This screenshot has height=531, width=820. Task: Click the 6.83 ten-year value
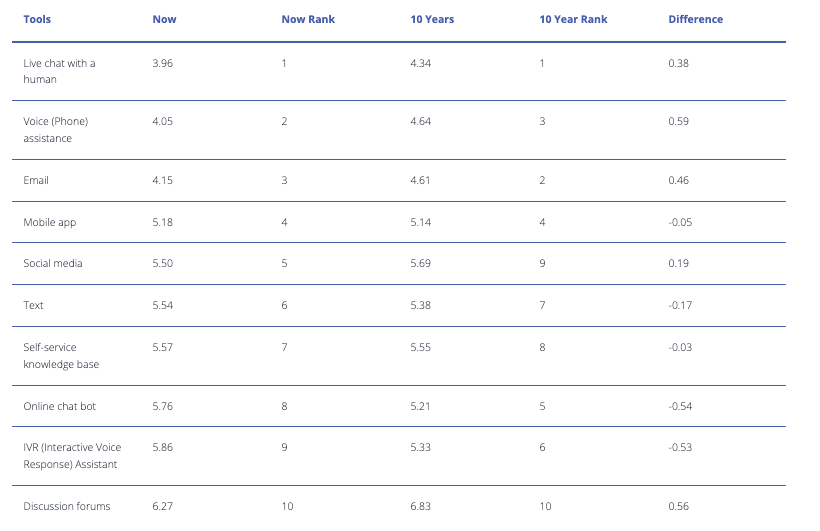point(420,506)
